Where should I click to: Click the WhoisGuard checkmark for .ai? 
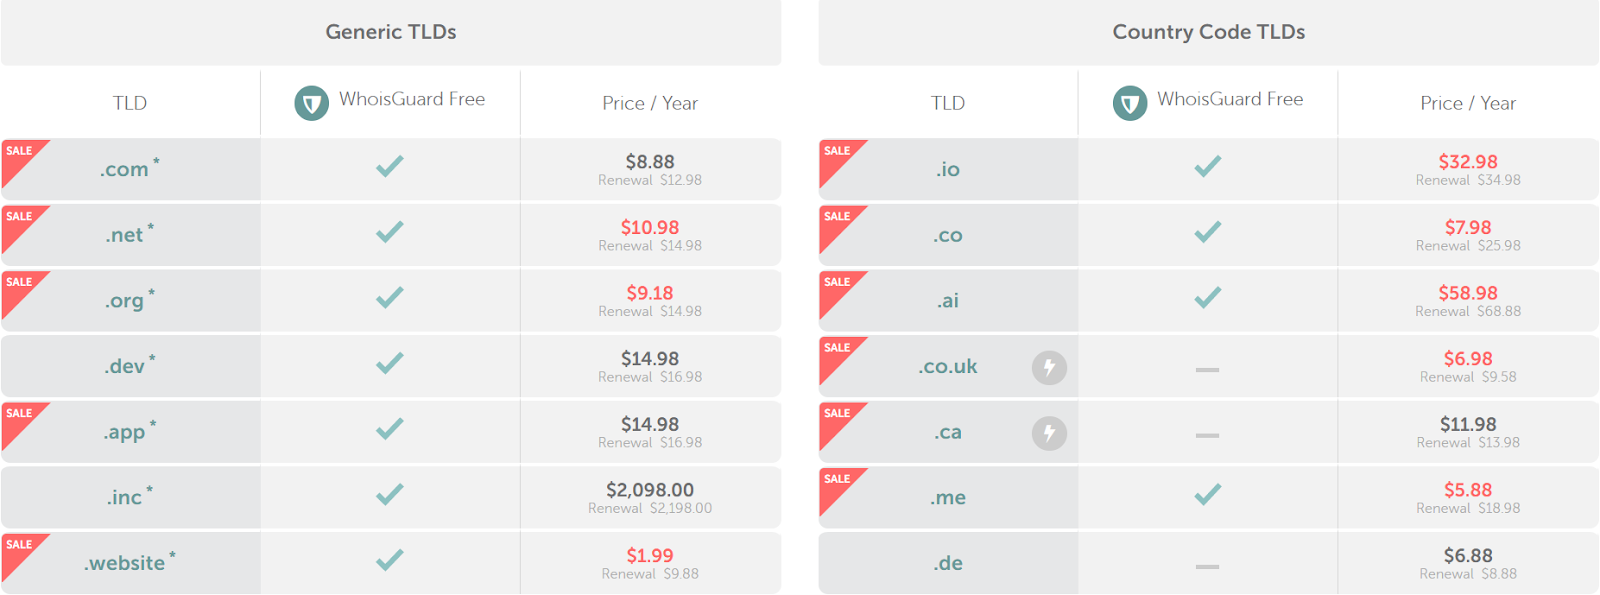point(1208,297)
